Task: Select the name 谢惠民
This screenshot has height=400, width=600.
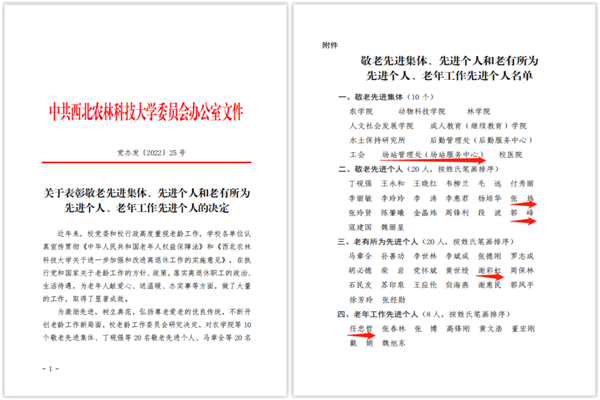Action: point(489,285)
